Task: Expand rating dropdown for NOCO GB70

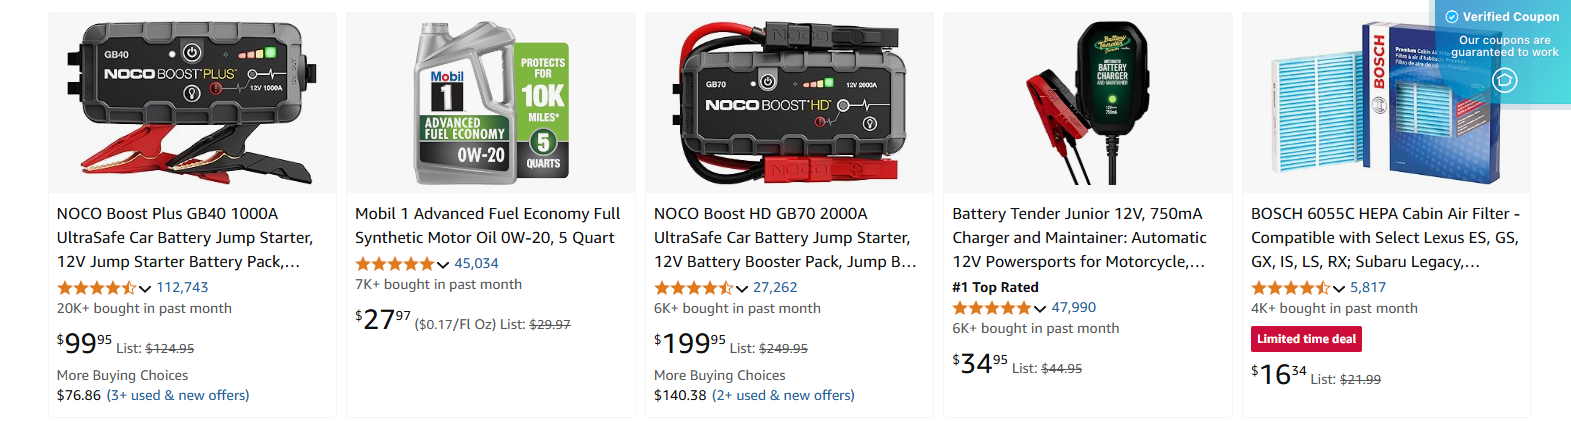Action: 742,288
